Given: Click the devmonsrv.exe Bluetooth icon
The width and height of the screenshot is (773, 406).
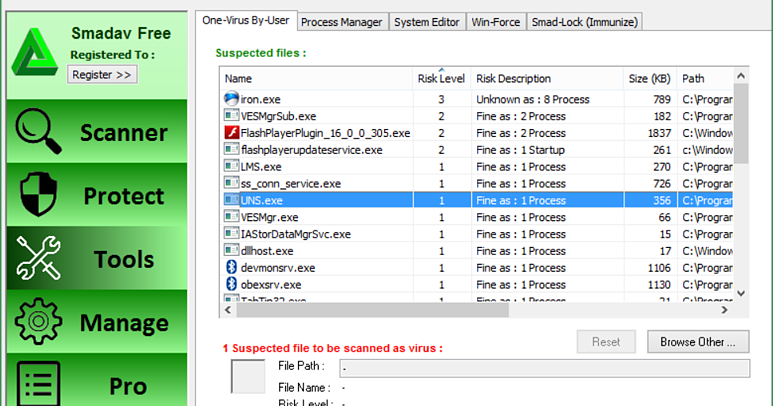Looking at the screenshot, I should coord(231,268).
